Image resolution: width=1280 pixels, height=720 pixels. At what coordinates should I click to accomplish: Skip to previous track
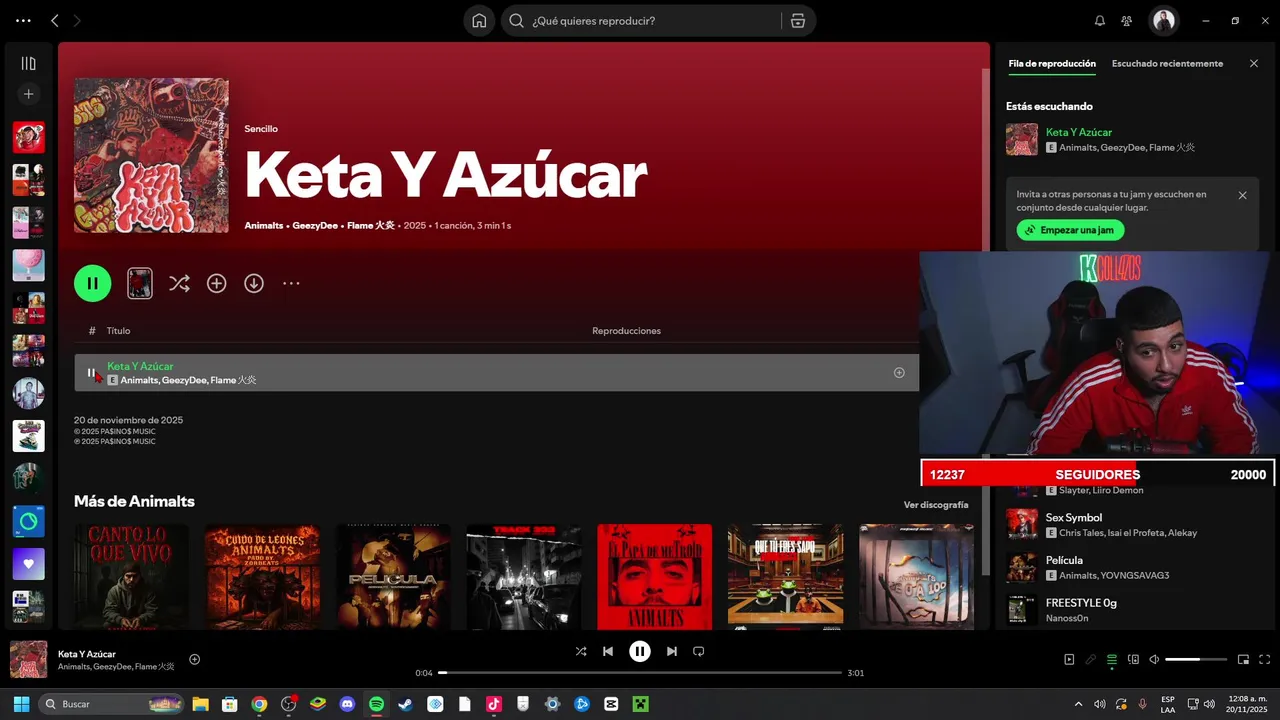click(x=608, y=651)
